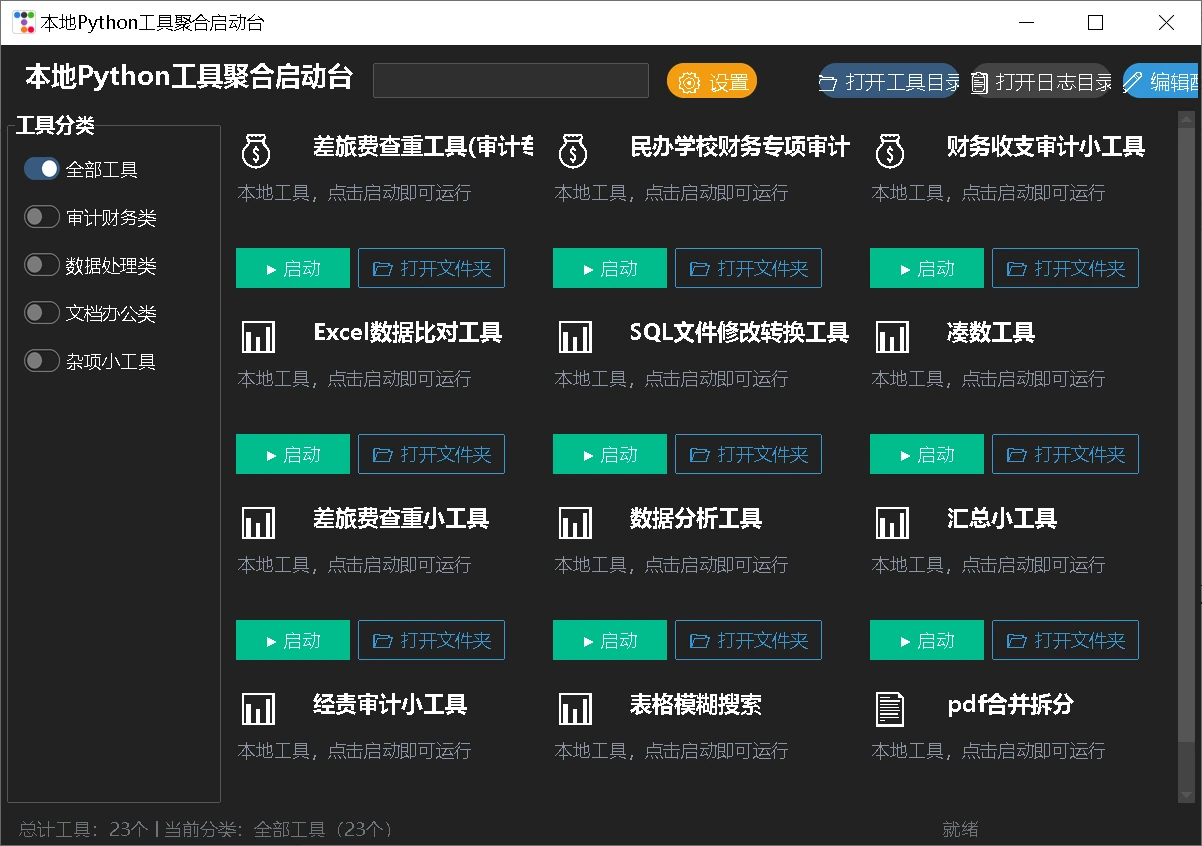
Task: Open the folder of Excel数据比对工具
Action: pos(431,454)
